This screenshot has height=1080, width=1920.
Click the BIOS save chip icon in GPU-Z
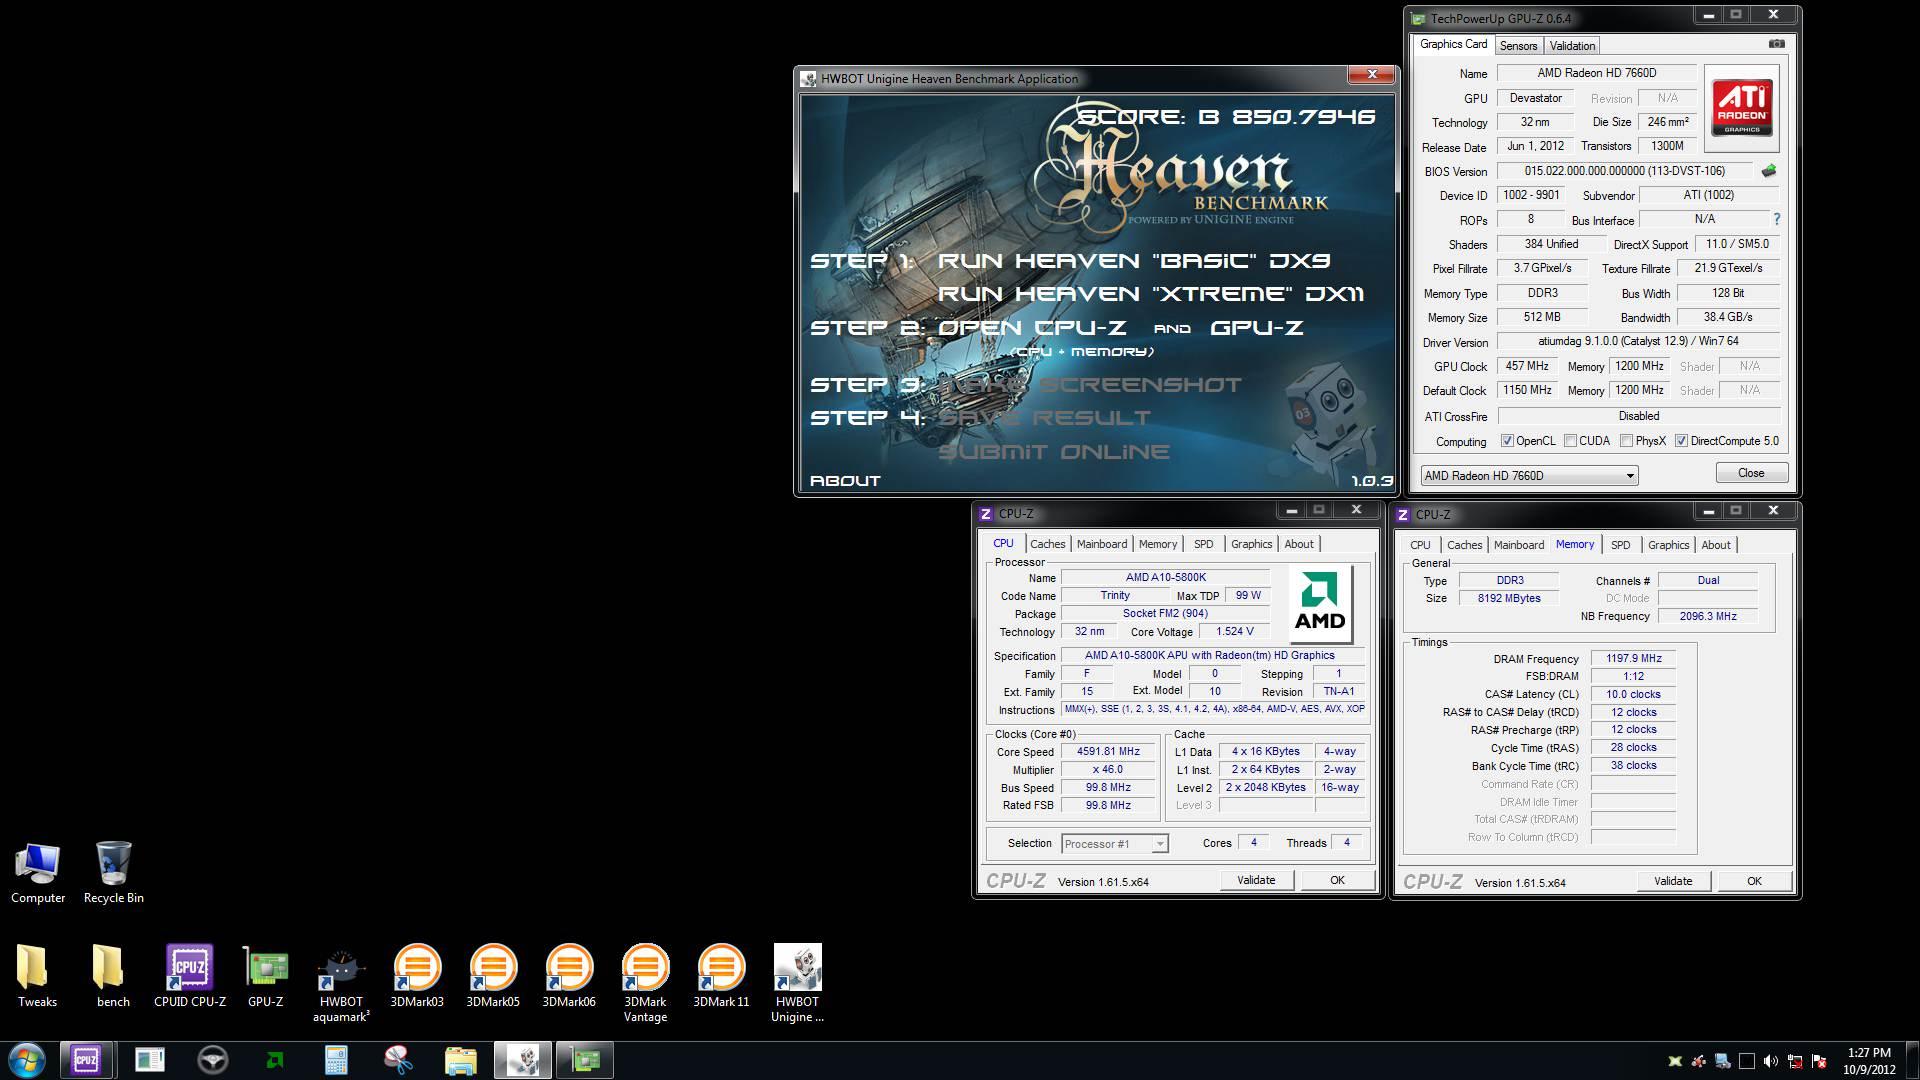[1768, 171]
